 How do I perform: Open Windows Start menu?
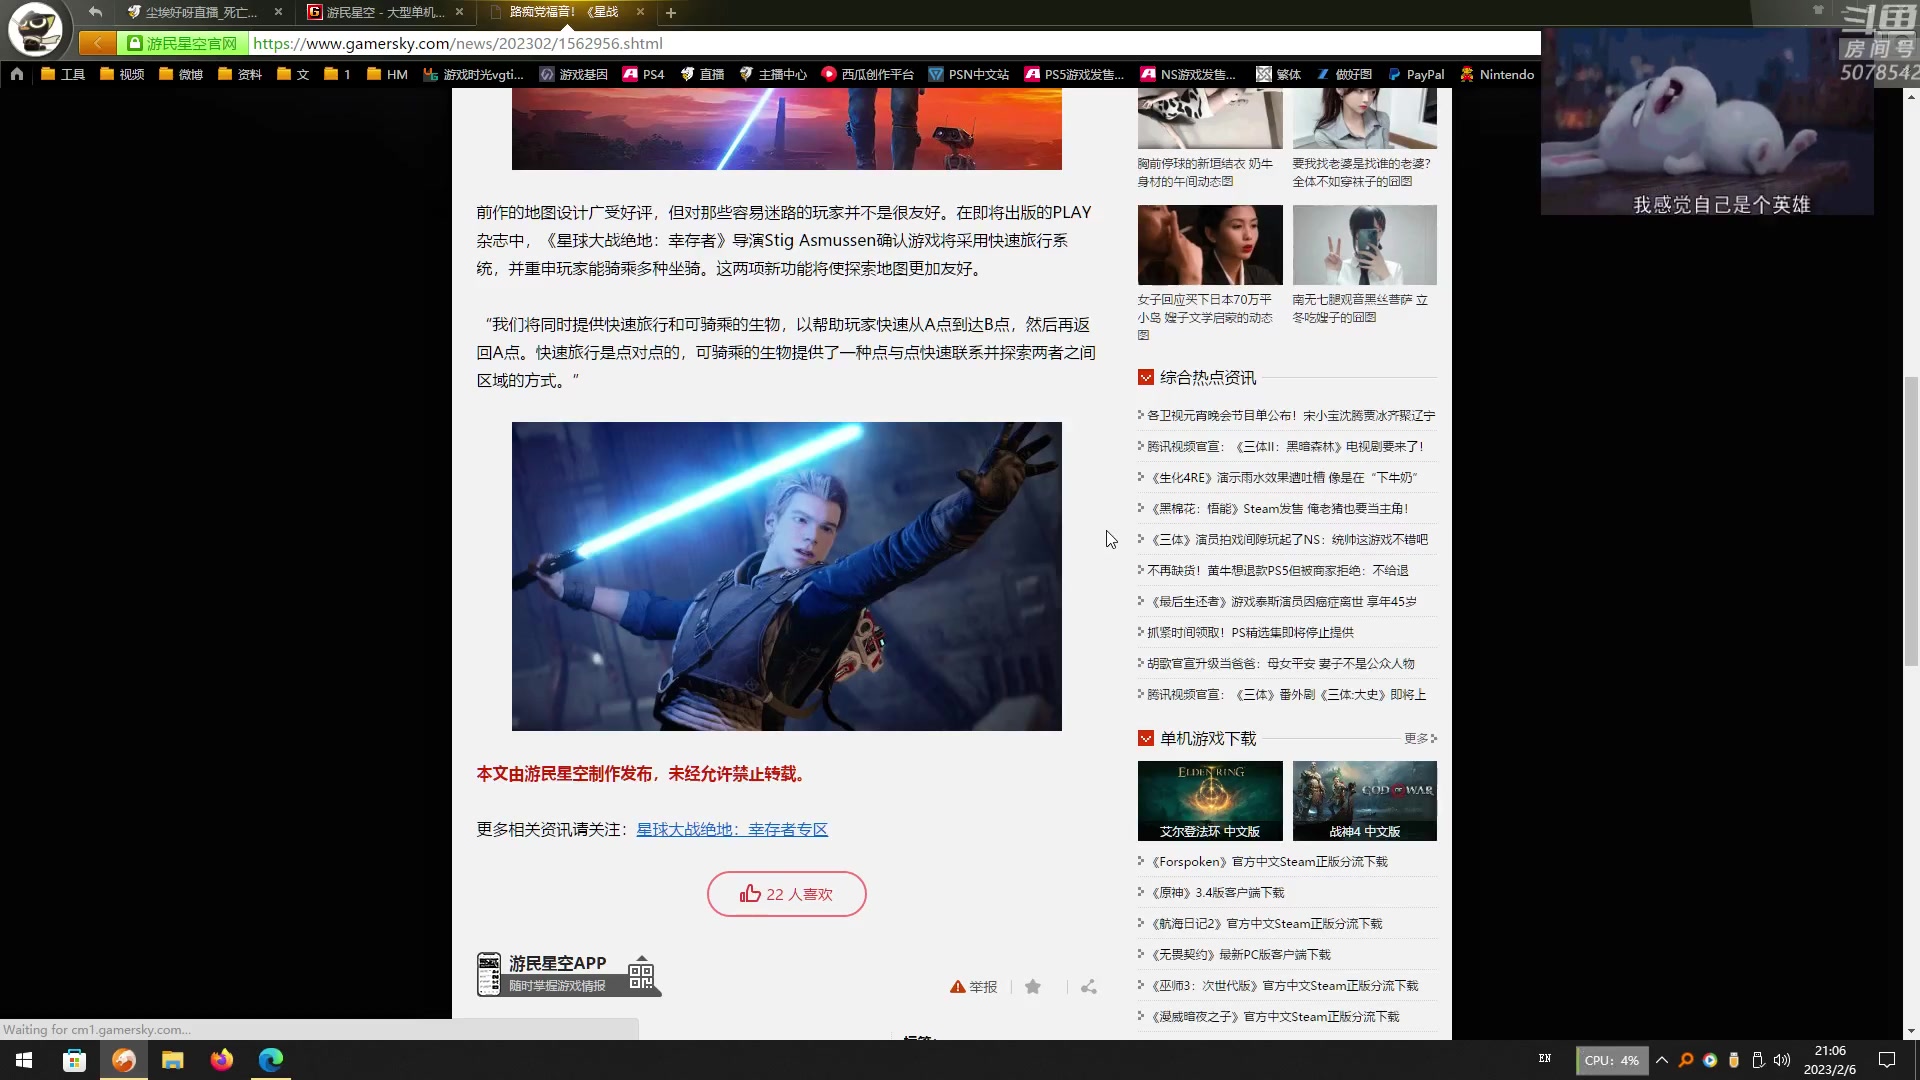pos(24,1060)
